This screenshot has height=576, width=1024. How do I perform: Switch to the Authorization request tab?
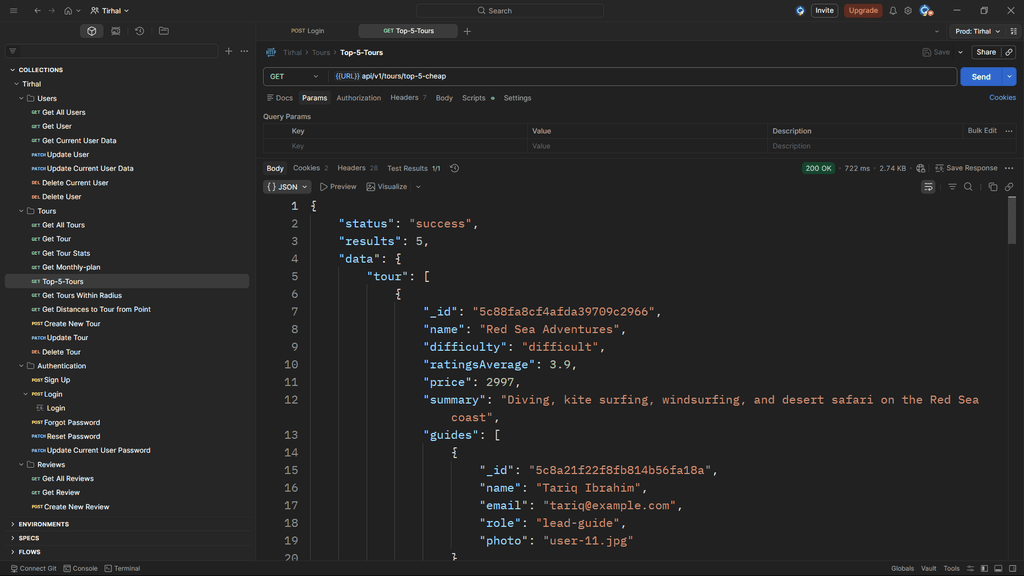[358, 98]
